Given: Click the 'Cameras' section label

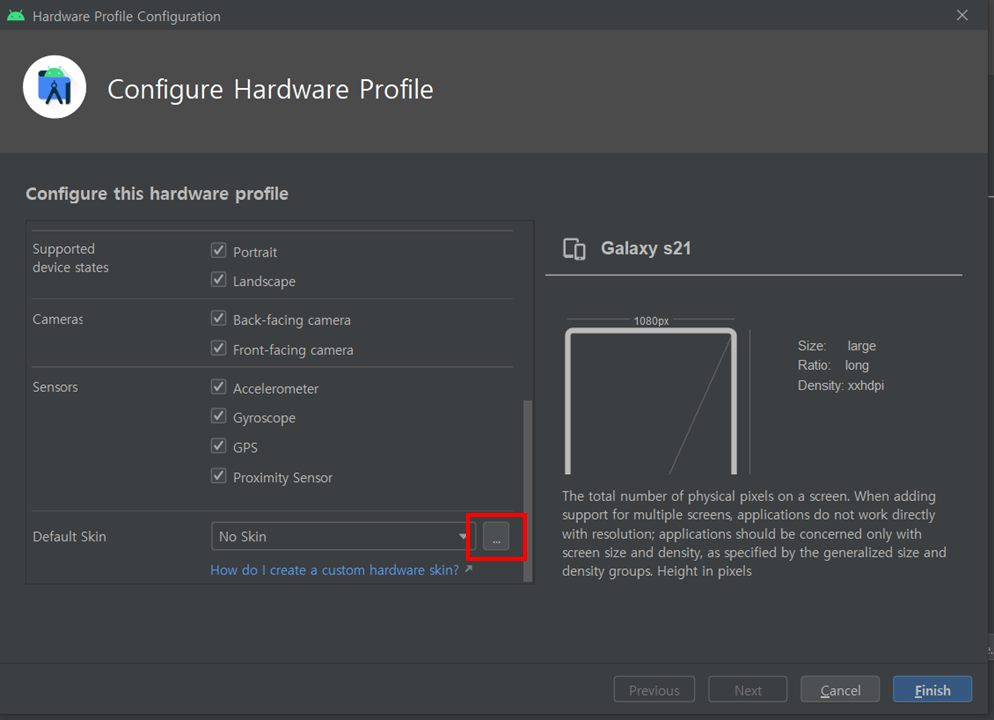Looking at the screenshot, I should click(58, 319).
